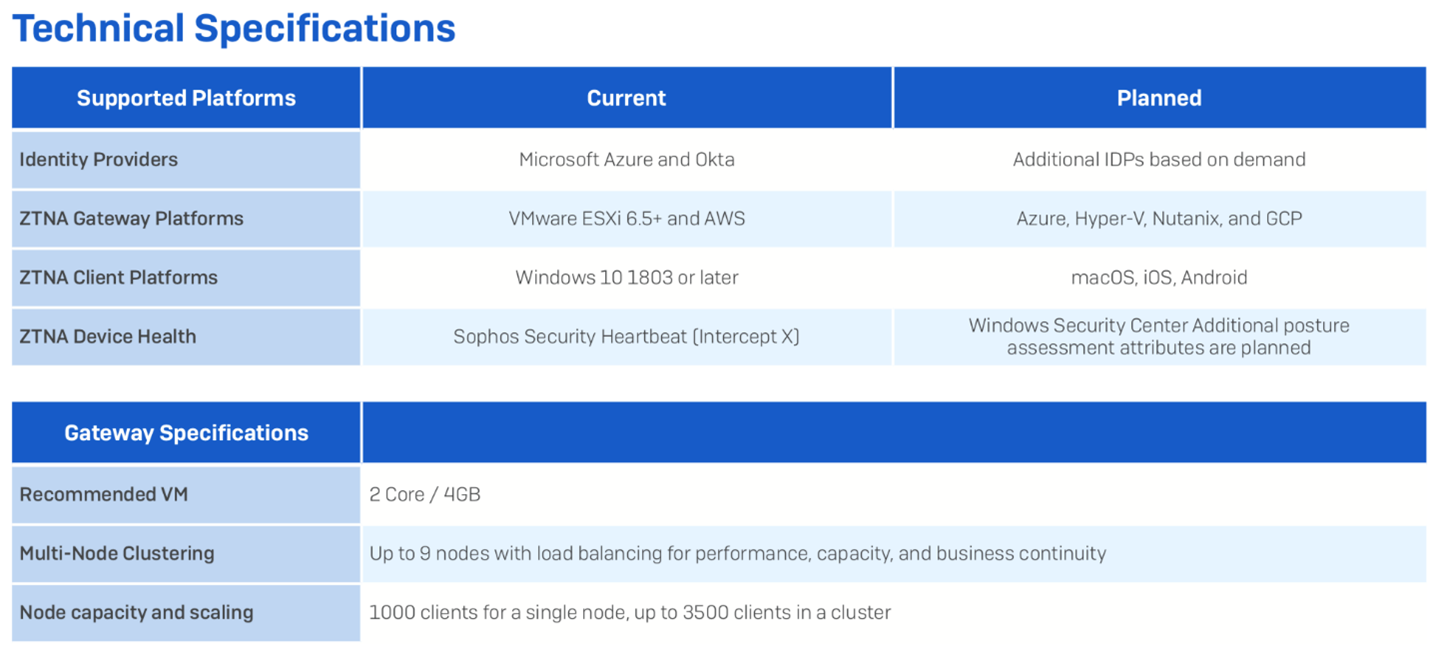
Task: Click the Multi-Node Clustering row label
Action: click(x=116, y=553)
